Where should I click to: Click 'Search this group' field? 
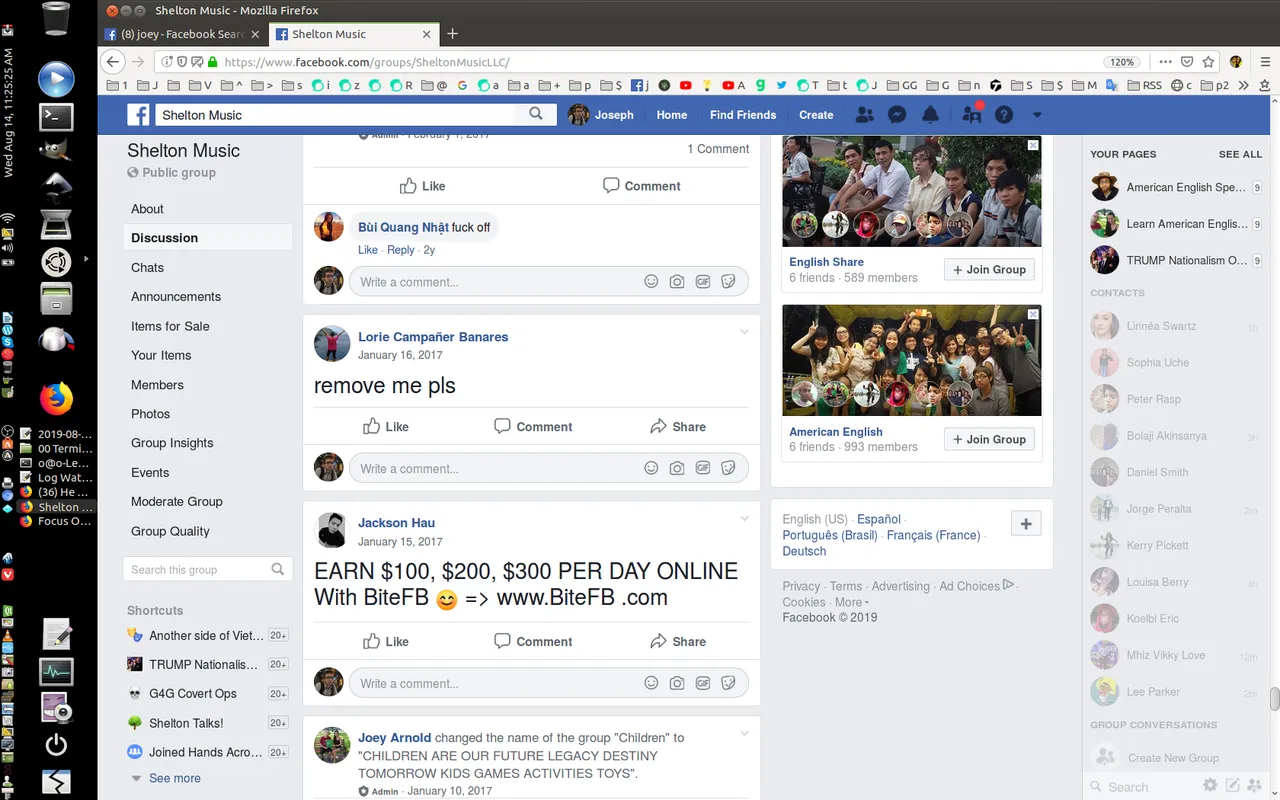pyautogui.click(x=208, y=569)
